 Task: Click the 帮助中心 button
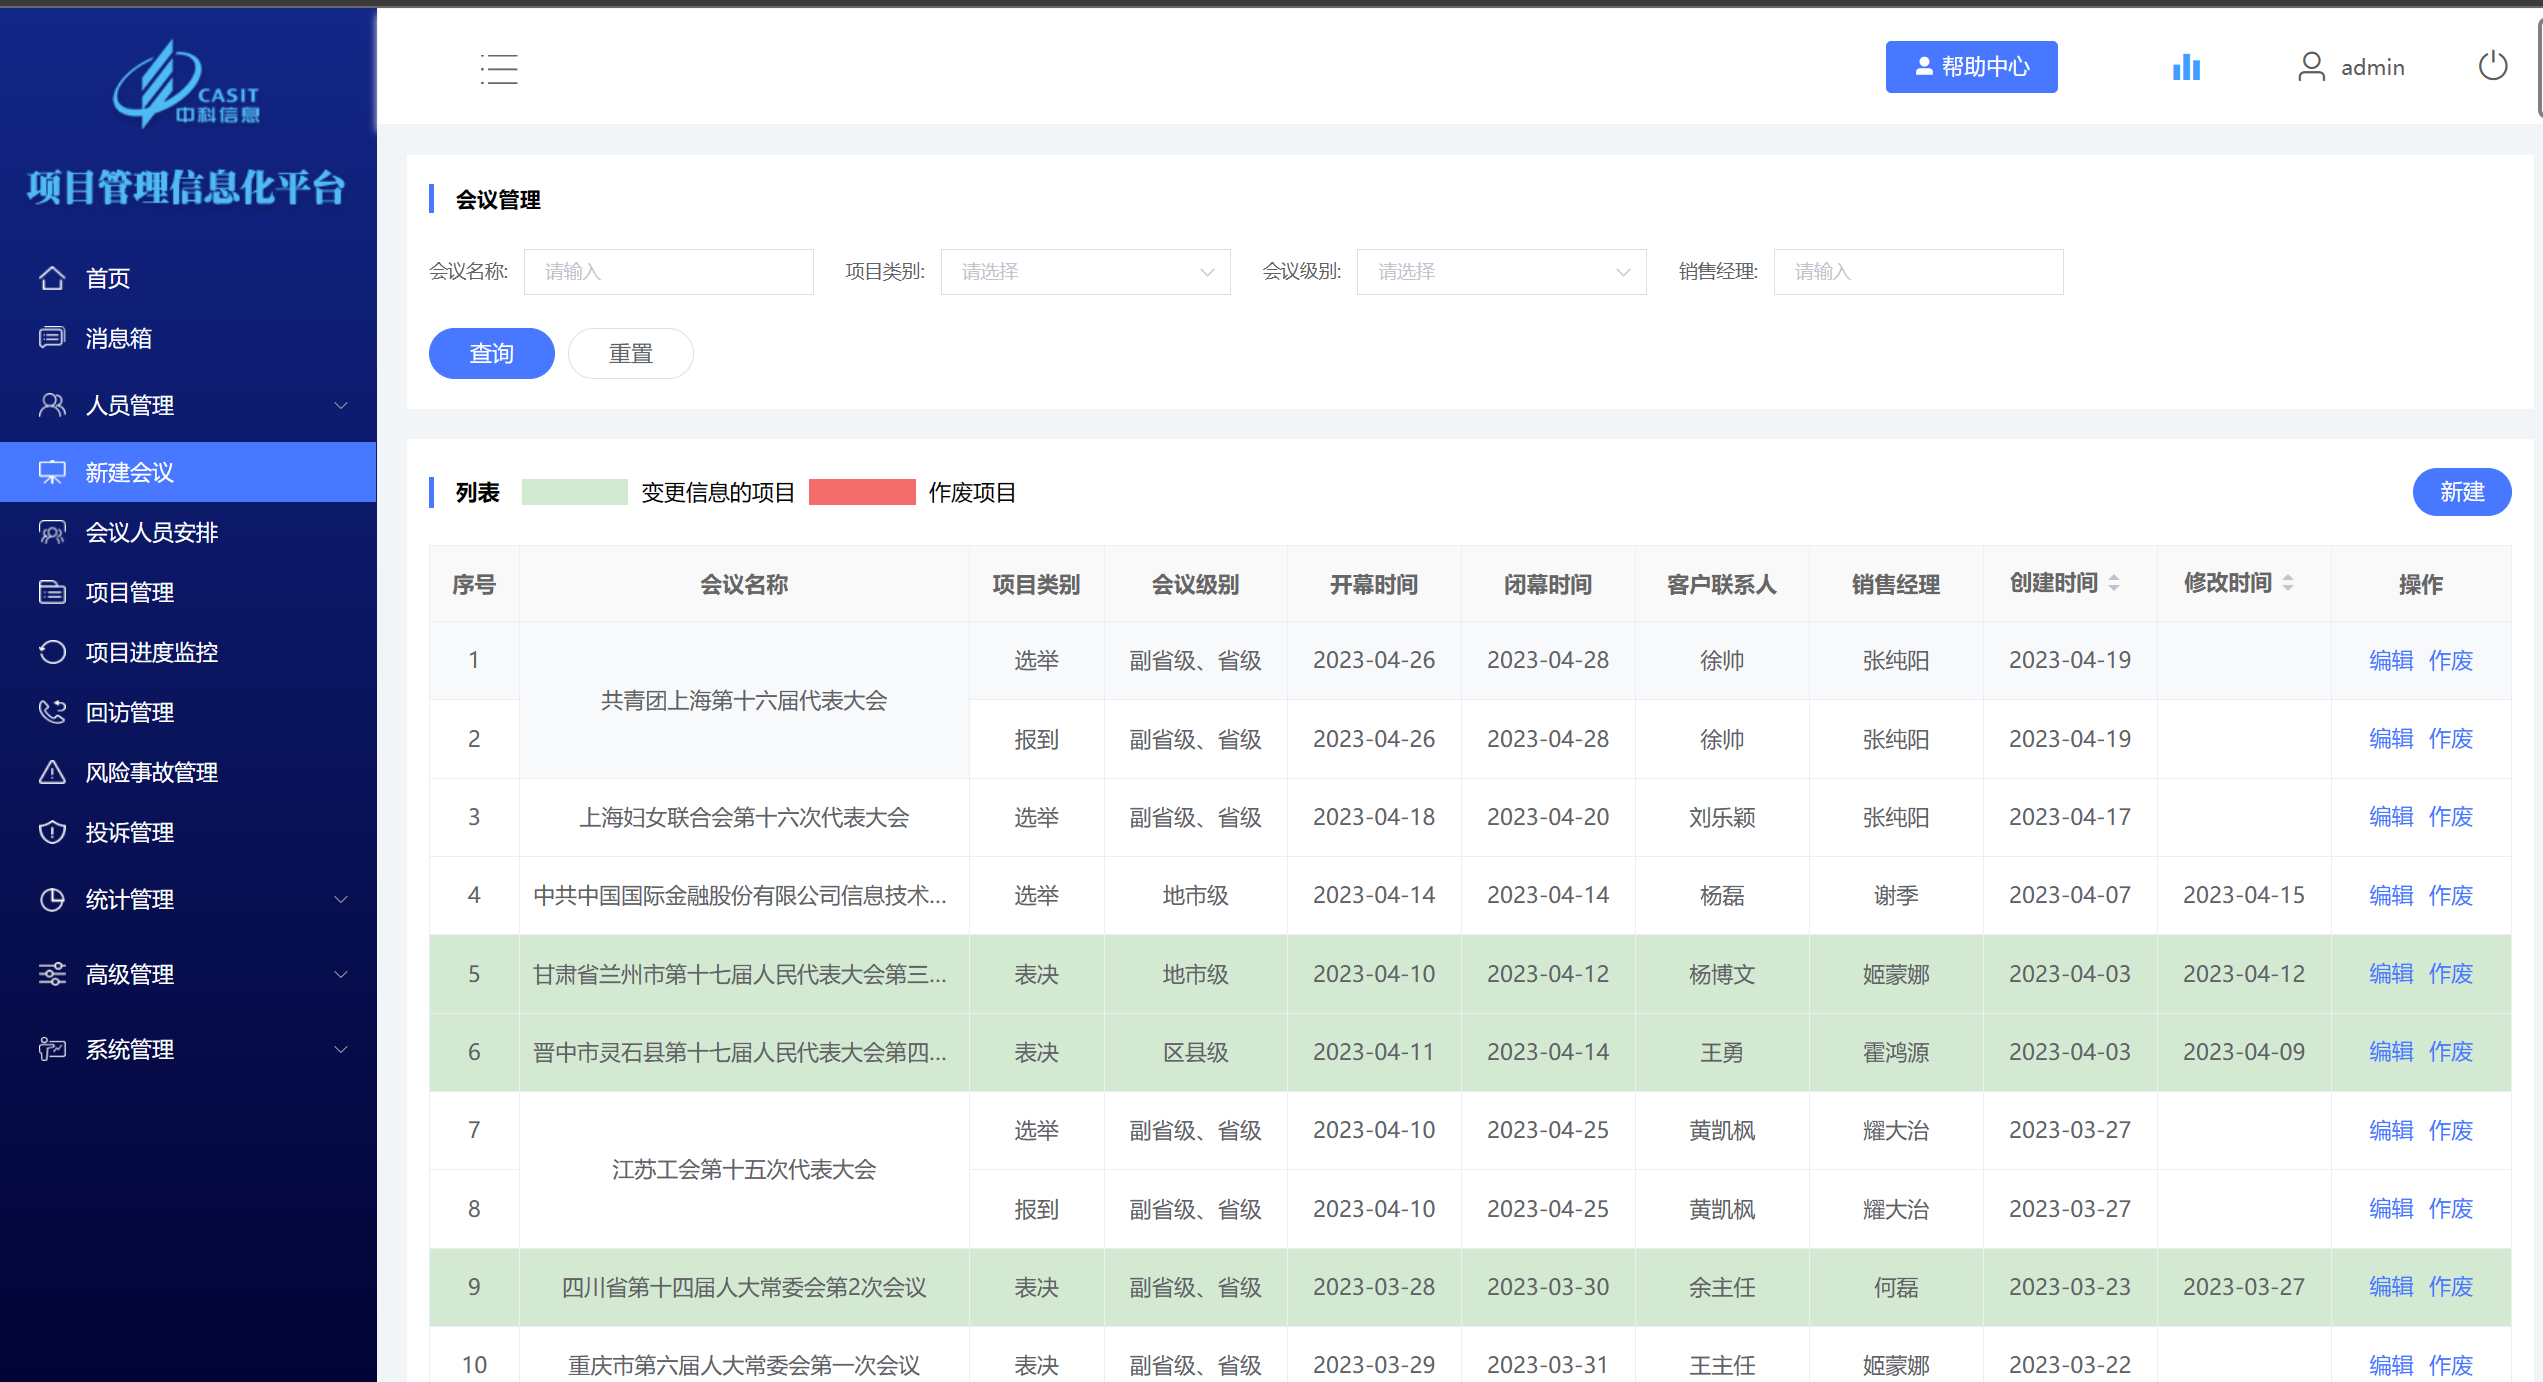[x=1971, y=67]
